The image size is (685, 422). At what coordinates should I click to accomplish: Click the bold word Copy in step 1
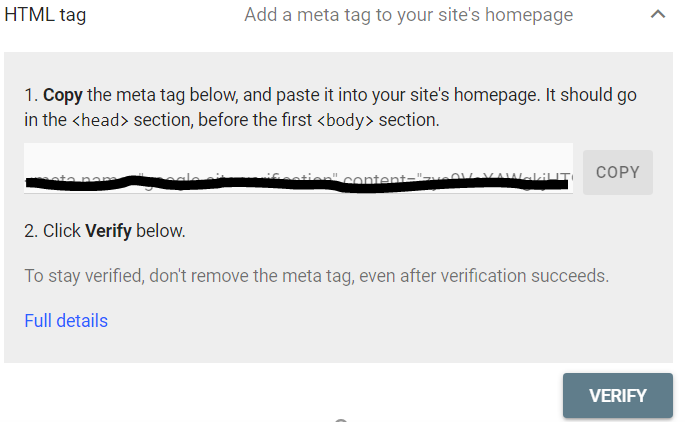pyautogui.click(x=62, y=96)
